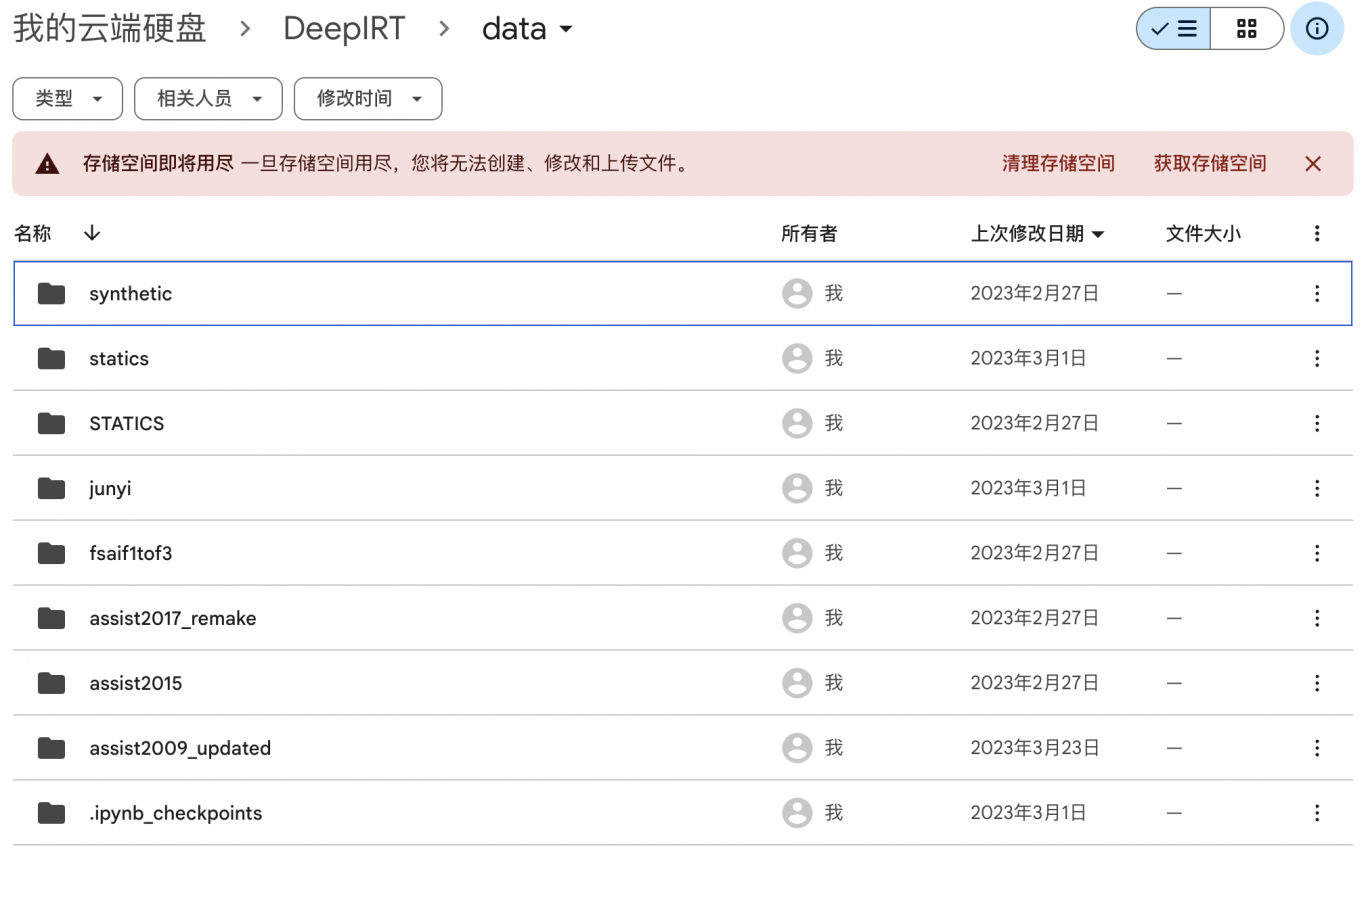Select the assist2015 folder name

(136, 683)
